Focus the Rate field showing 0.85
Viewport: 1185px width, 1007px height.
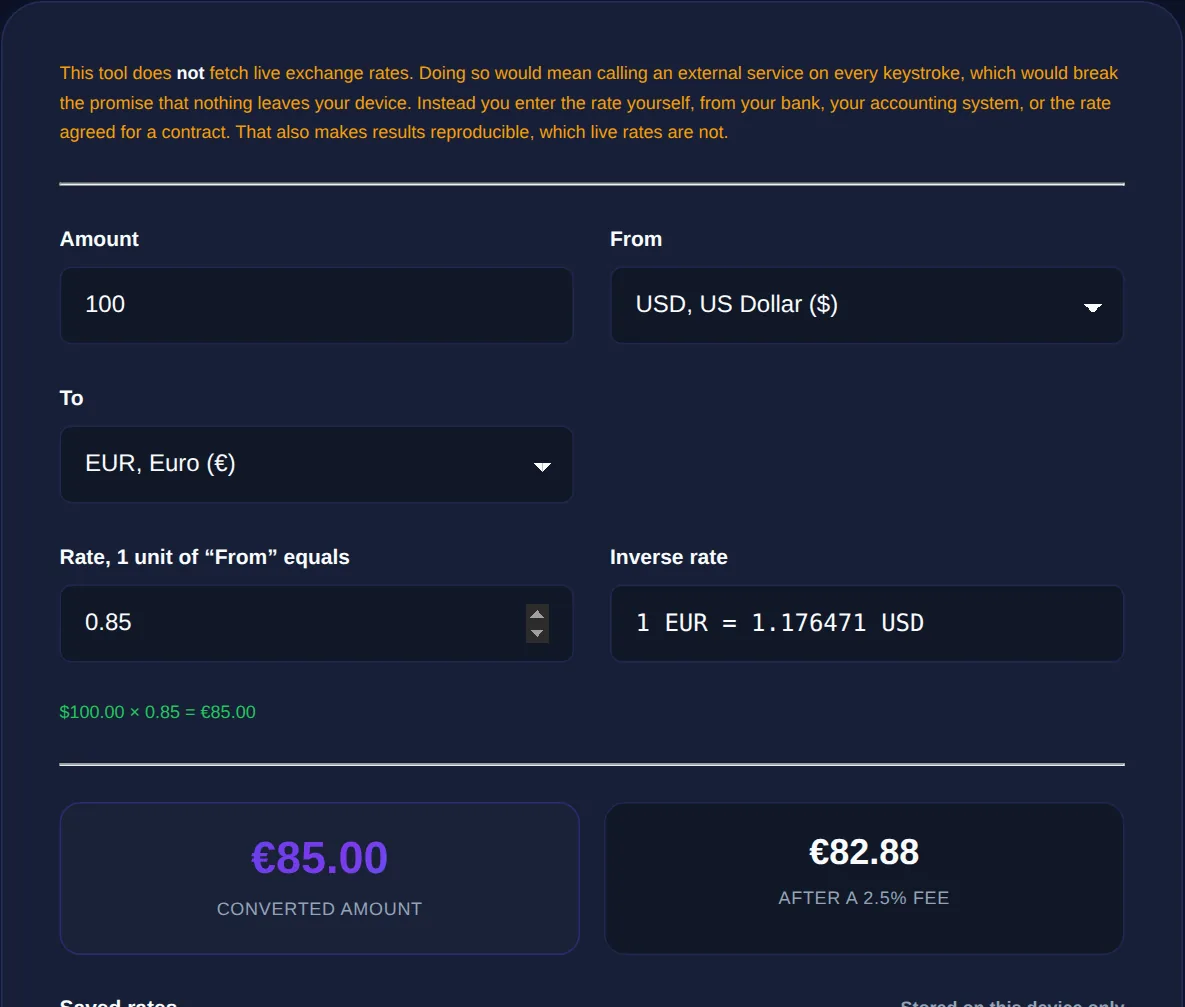(316, 623)
